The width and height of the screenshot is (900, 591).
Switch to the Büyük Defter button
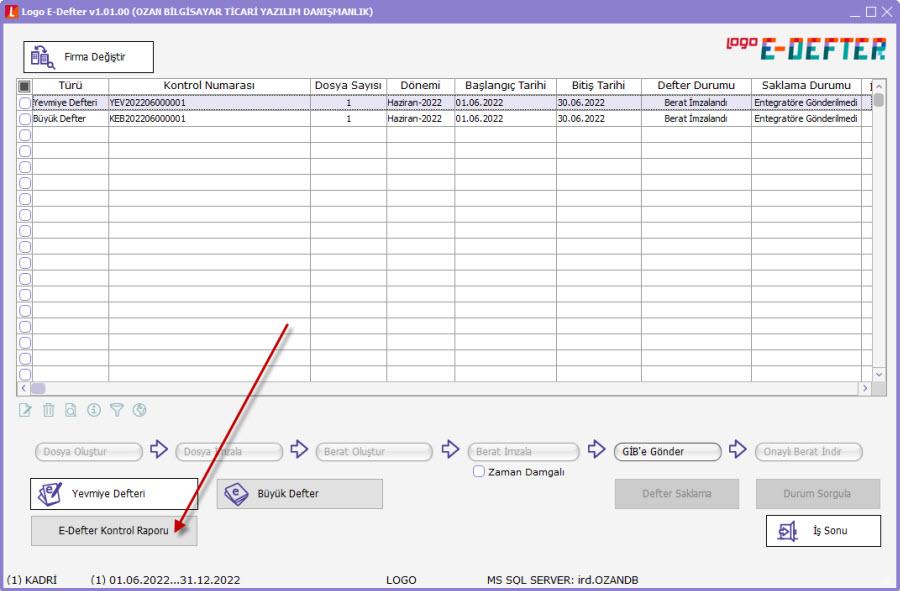(x=299, y=494)
